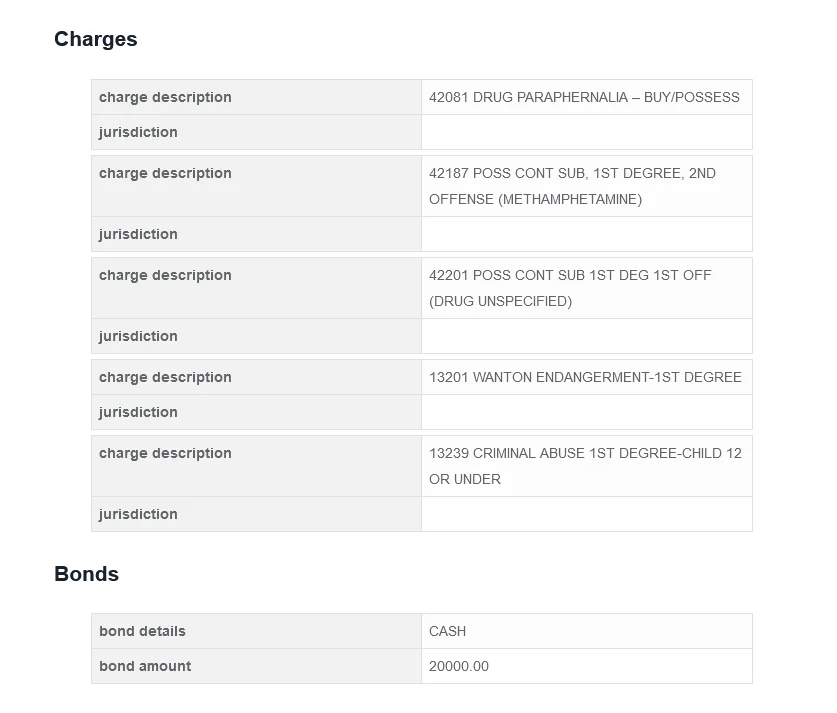Click the empty jurisdiction value under Drug Unspecified charge
837x713 pixels.
[586, 336]
